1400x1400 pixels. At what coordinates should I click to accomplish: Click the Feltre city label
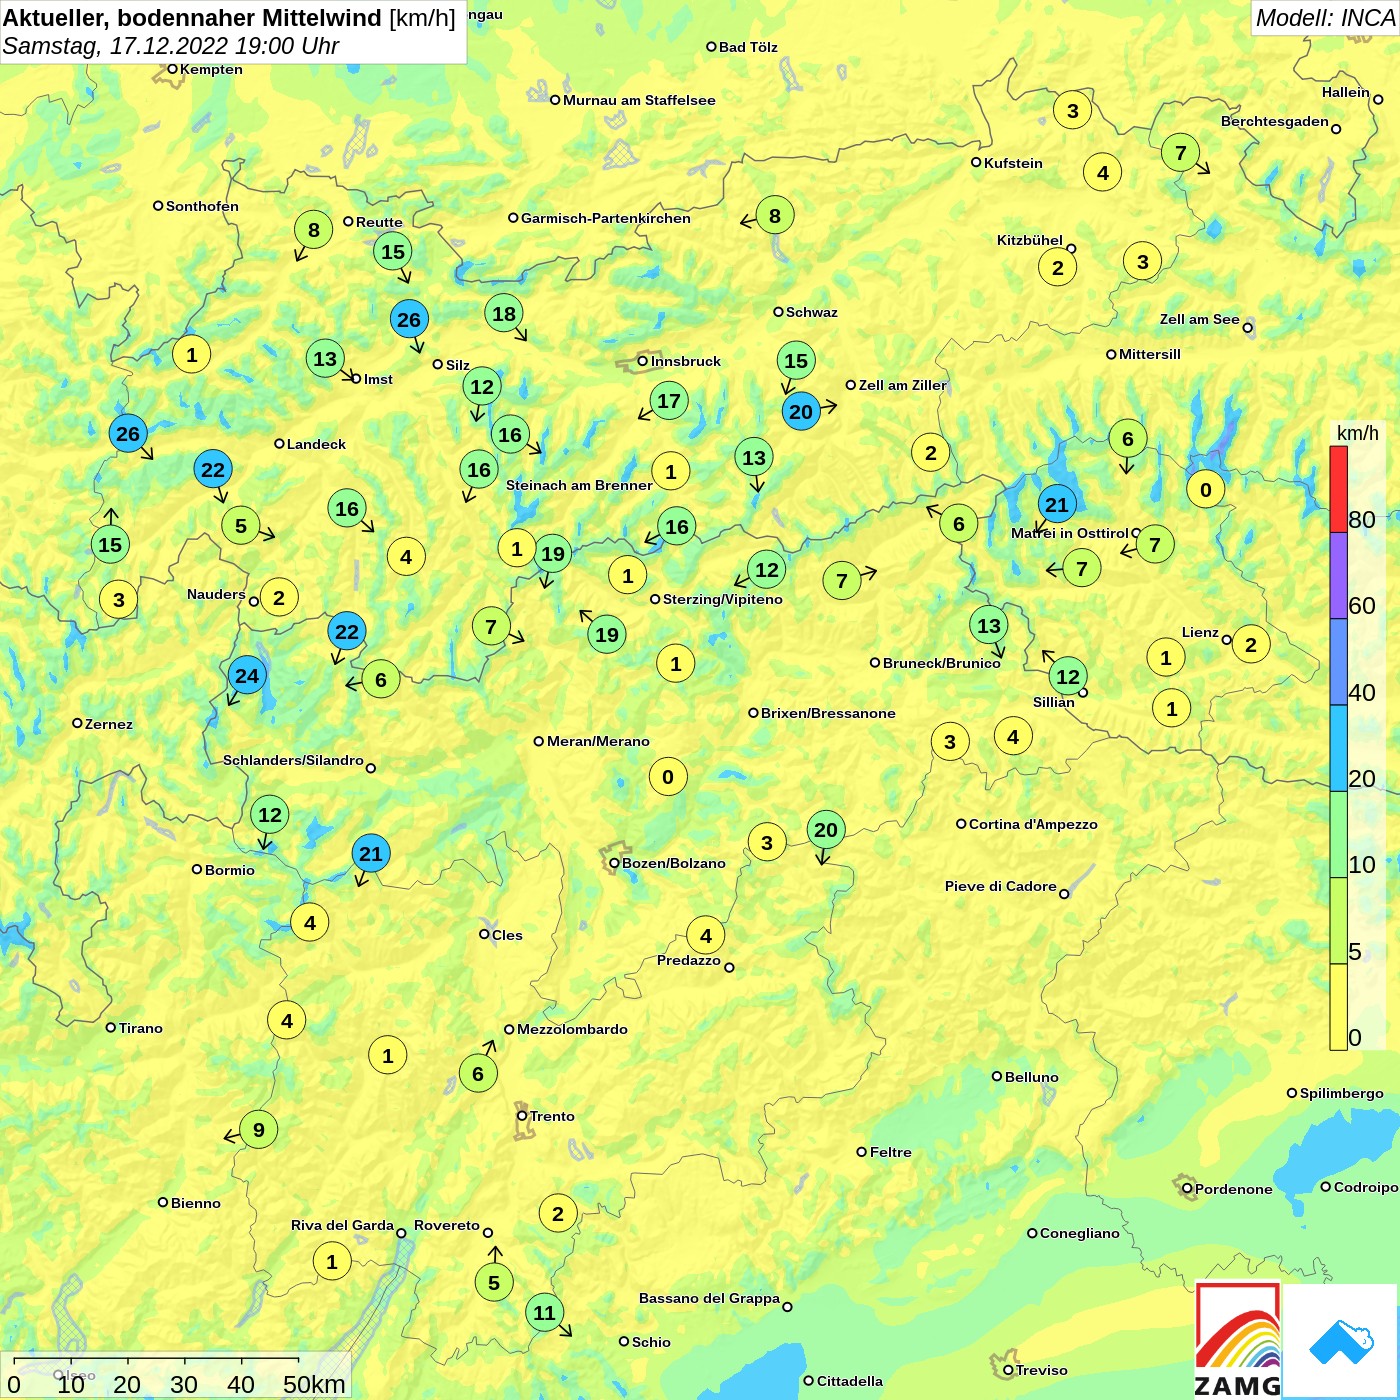pos(891,1152)
